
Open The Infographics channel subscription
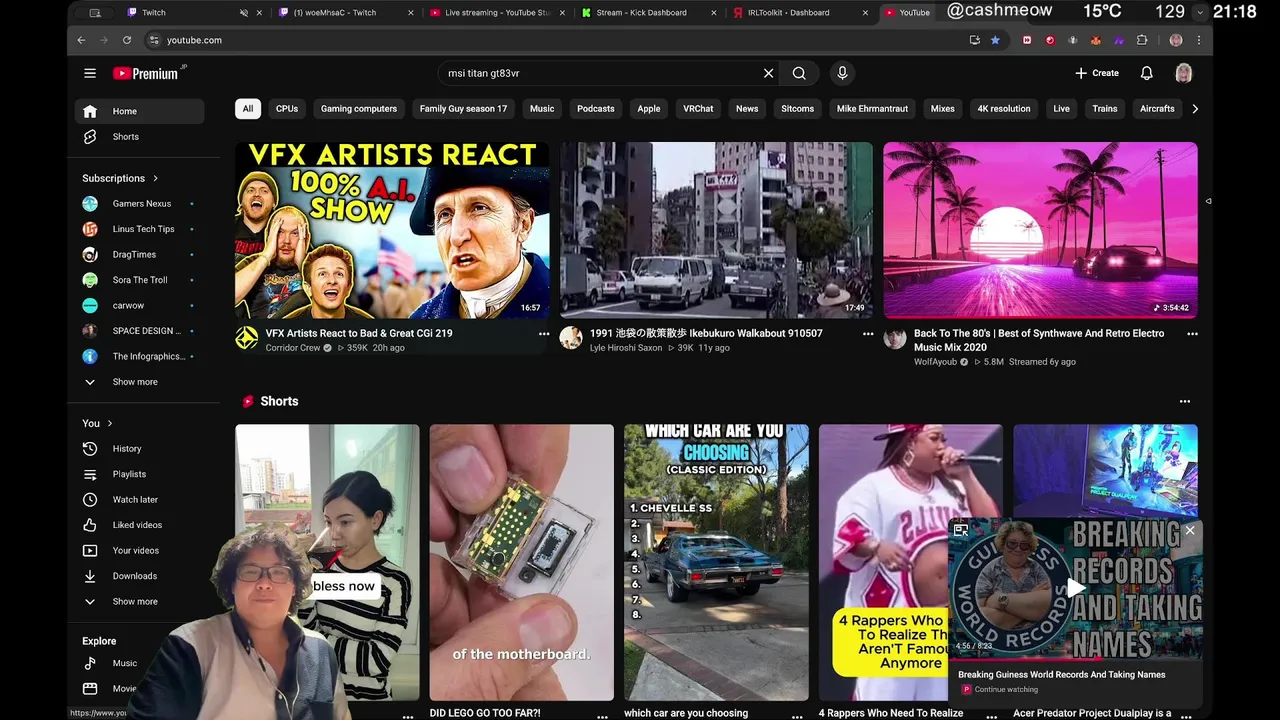[139, 356]
